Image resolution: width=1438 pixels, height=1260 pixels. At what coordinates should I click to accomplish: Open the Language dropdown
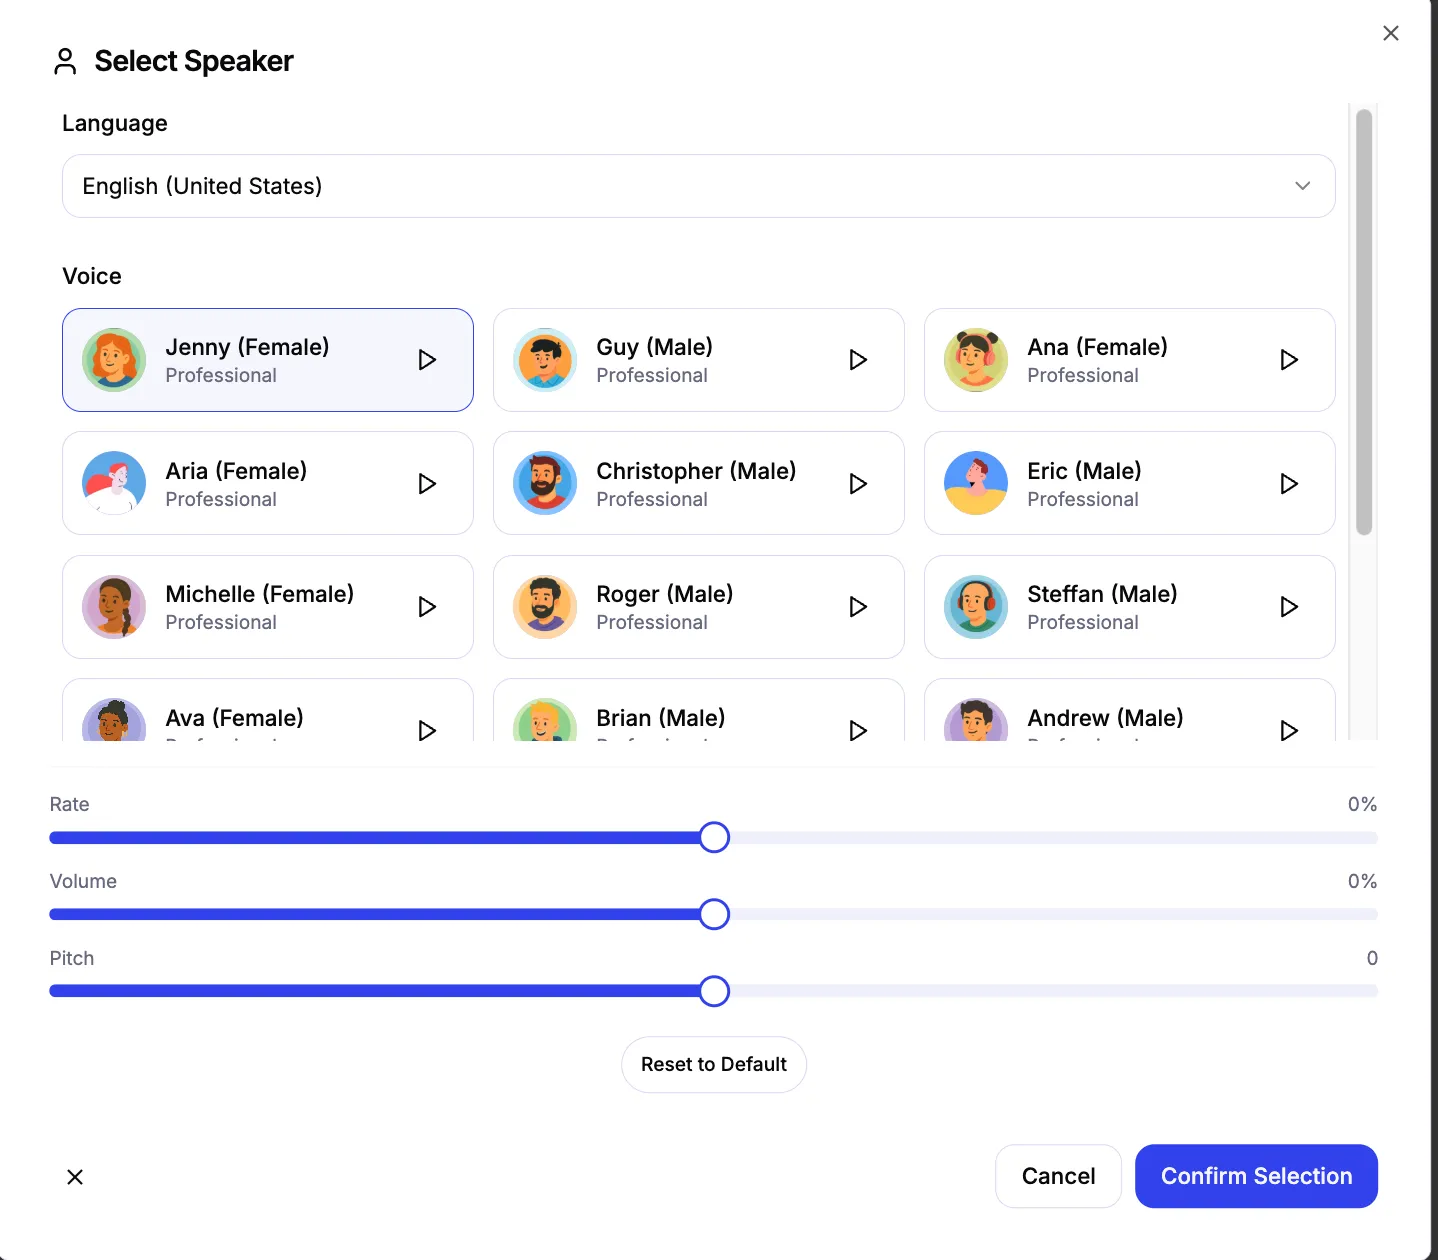[698, 186]
